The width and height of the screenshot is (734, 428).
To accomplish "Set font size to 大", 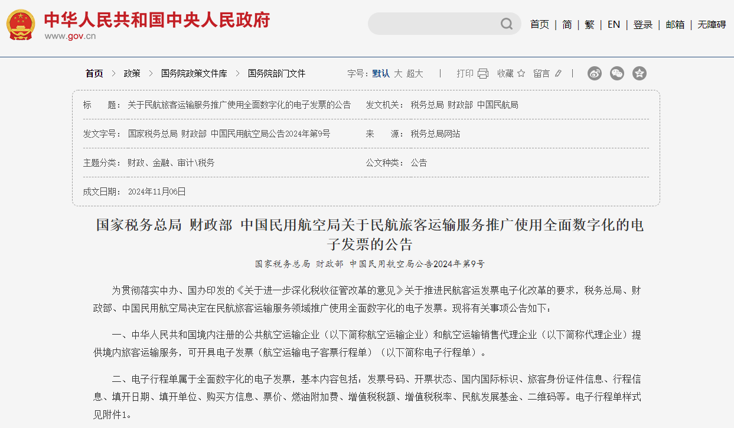I will 397,73.
